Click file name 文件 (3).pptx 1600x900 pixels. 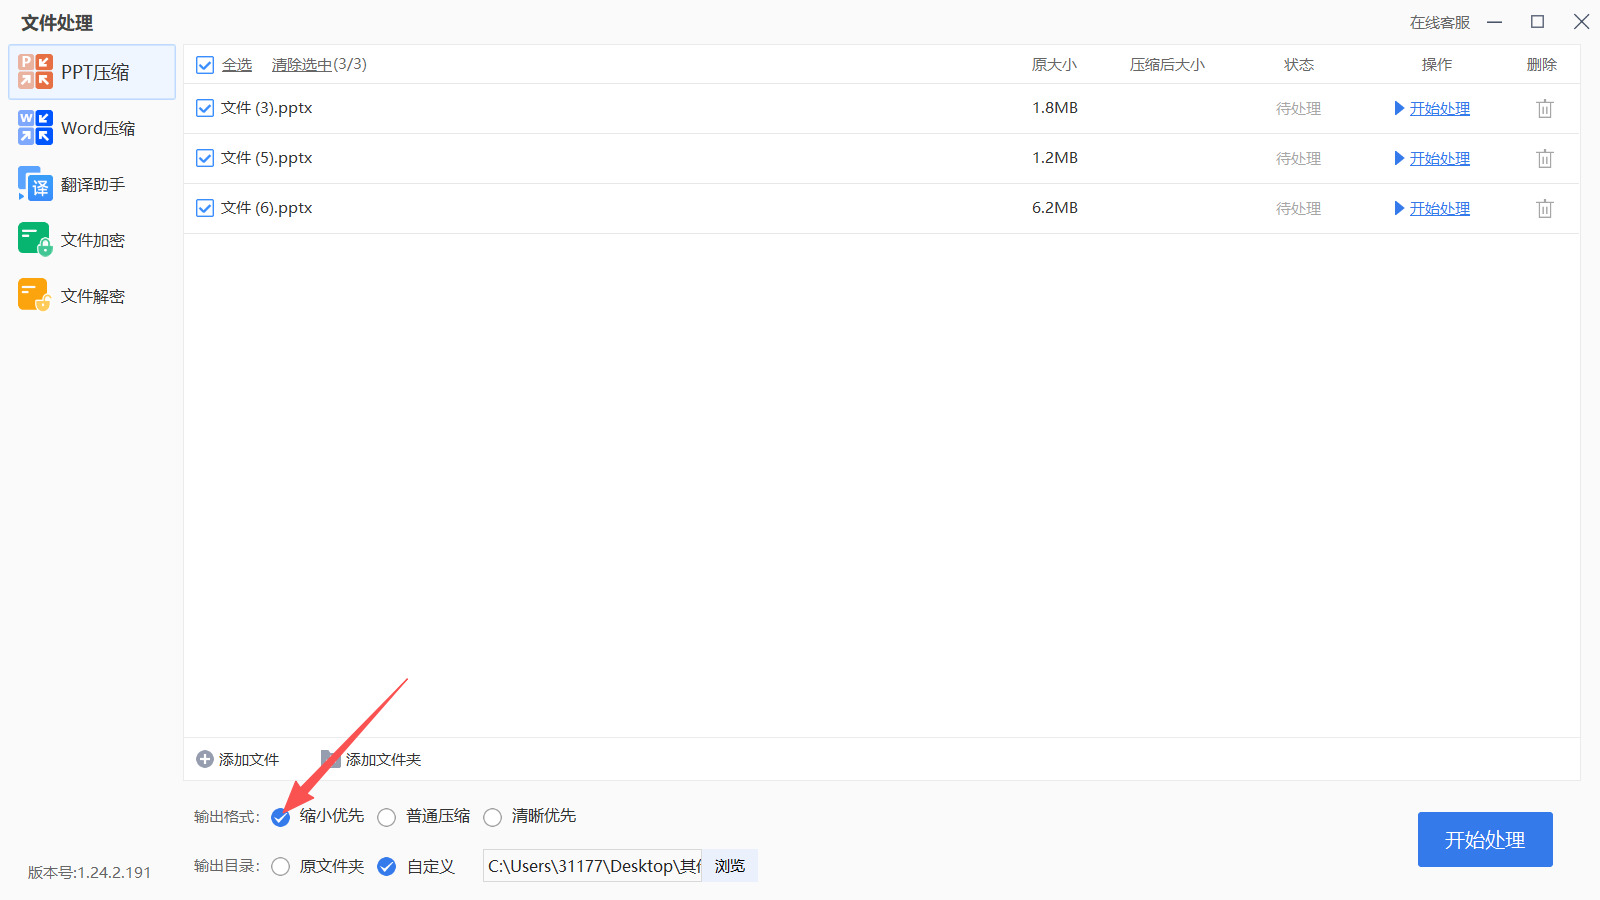click(267, 108)
